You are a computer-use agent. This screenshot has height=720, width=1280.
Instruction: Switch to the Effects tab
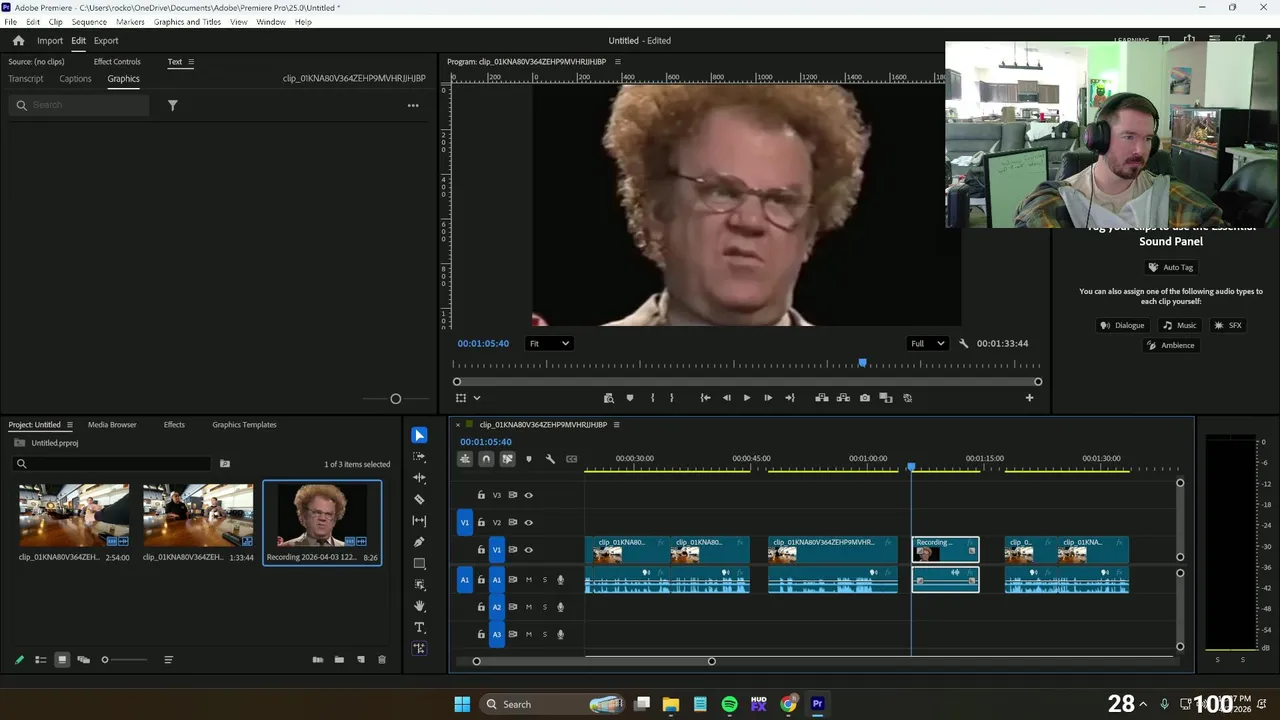(174, 425)
